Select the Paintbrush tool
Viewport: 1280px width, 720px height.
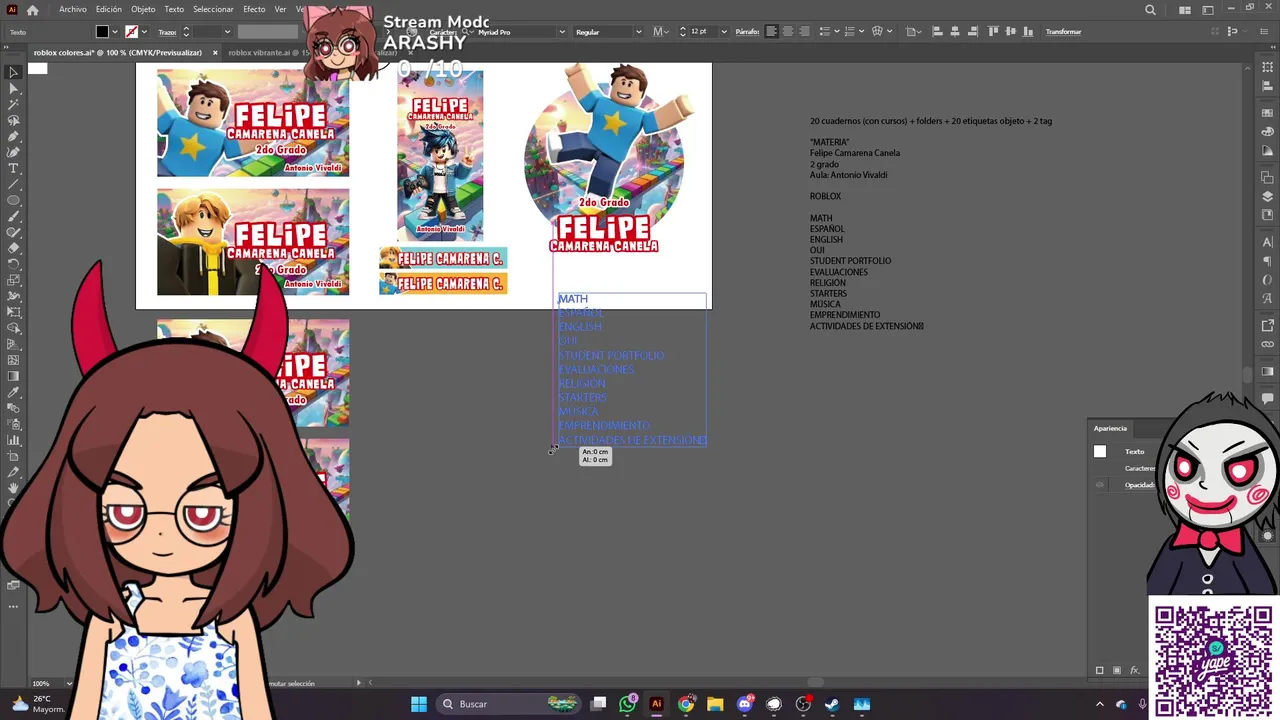tap(14, 216)
